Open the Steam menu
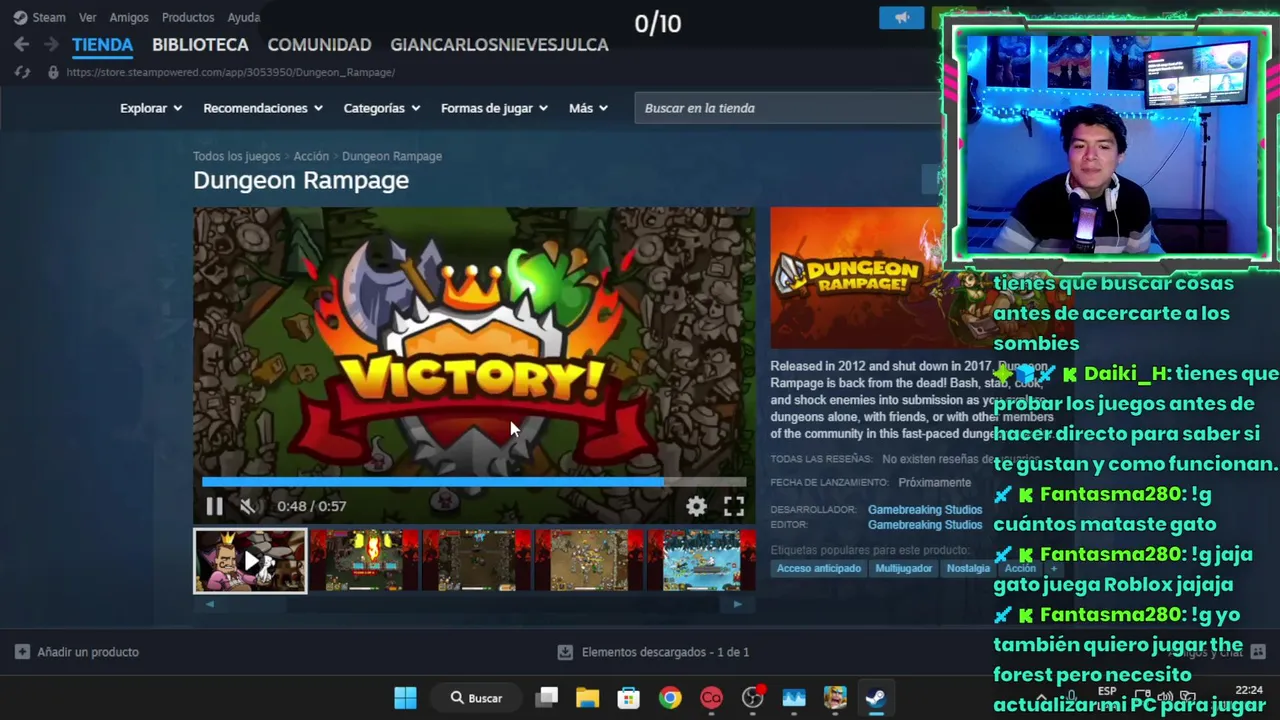Screen dimensions: 1280x720 [x=40, y=17]
